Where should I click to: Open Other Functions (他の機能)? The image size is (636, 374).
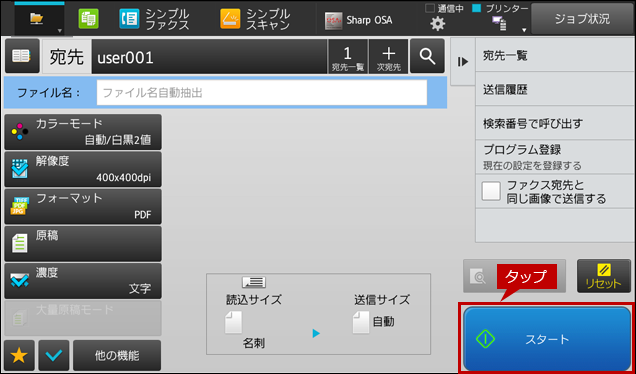click(x=117, y=355)
